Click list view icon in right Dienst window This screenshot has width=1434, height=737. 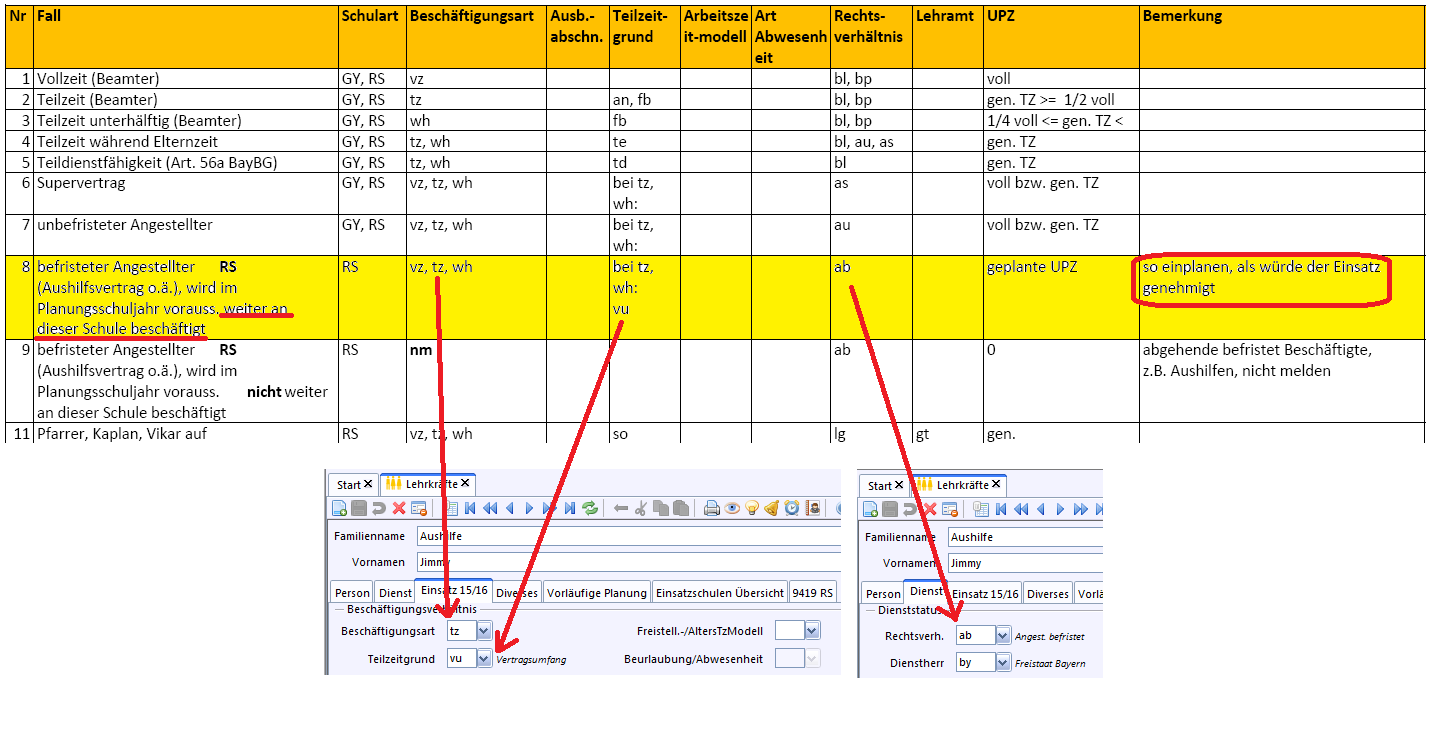pos(981,509)
